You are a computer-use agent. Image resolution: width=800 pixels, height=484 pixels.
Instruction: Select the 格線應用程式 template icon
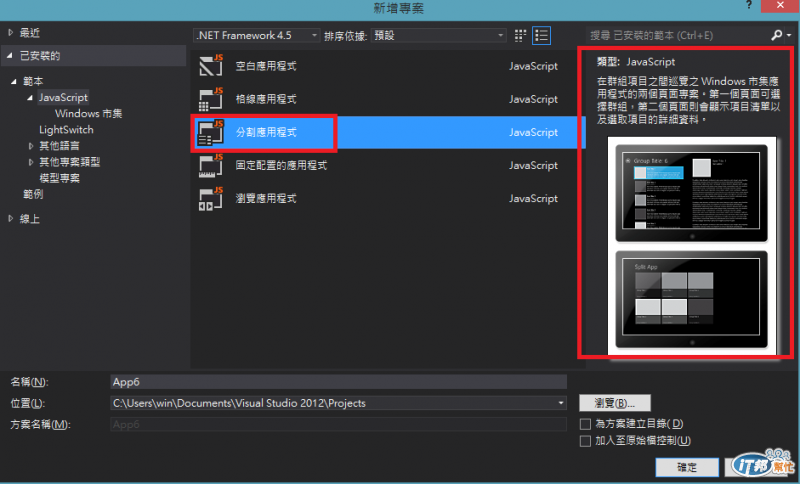click(x=211, y=98)
